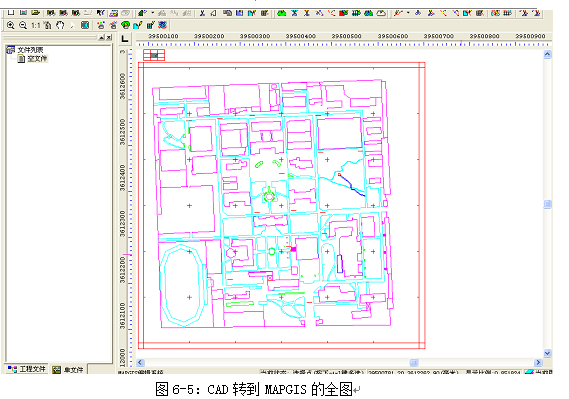Click the horizontal scrollbar right arrow
The image size is (569, 399).
point(538,362)
